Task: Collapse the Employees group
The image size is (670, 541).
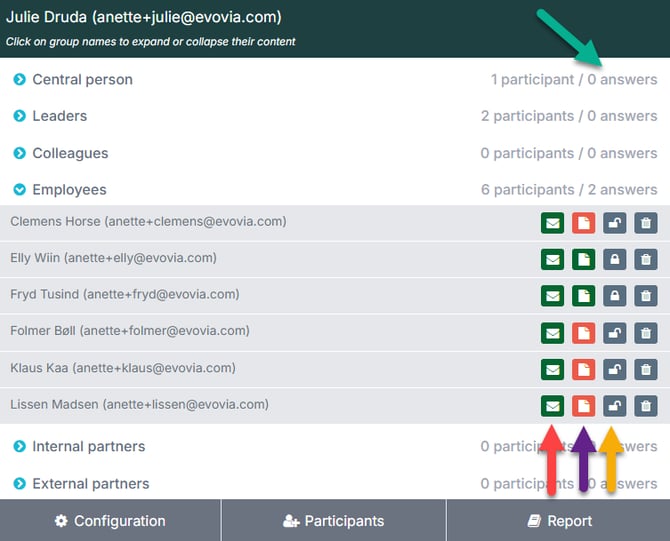Action: click(x=69, y=189)
